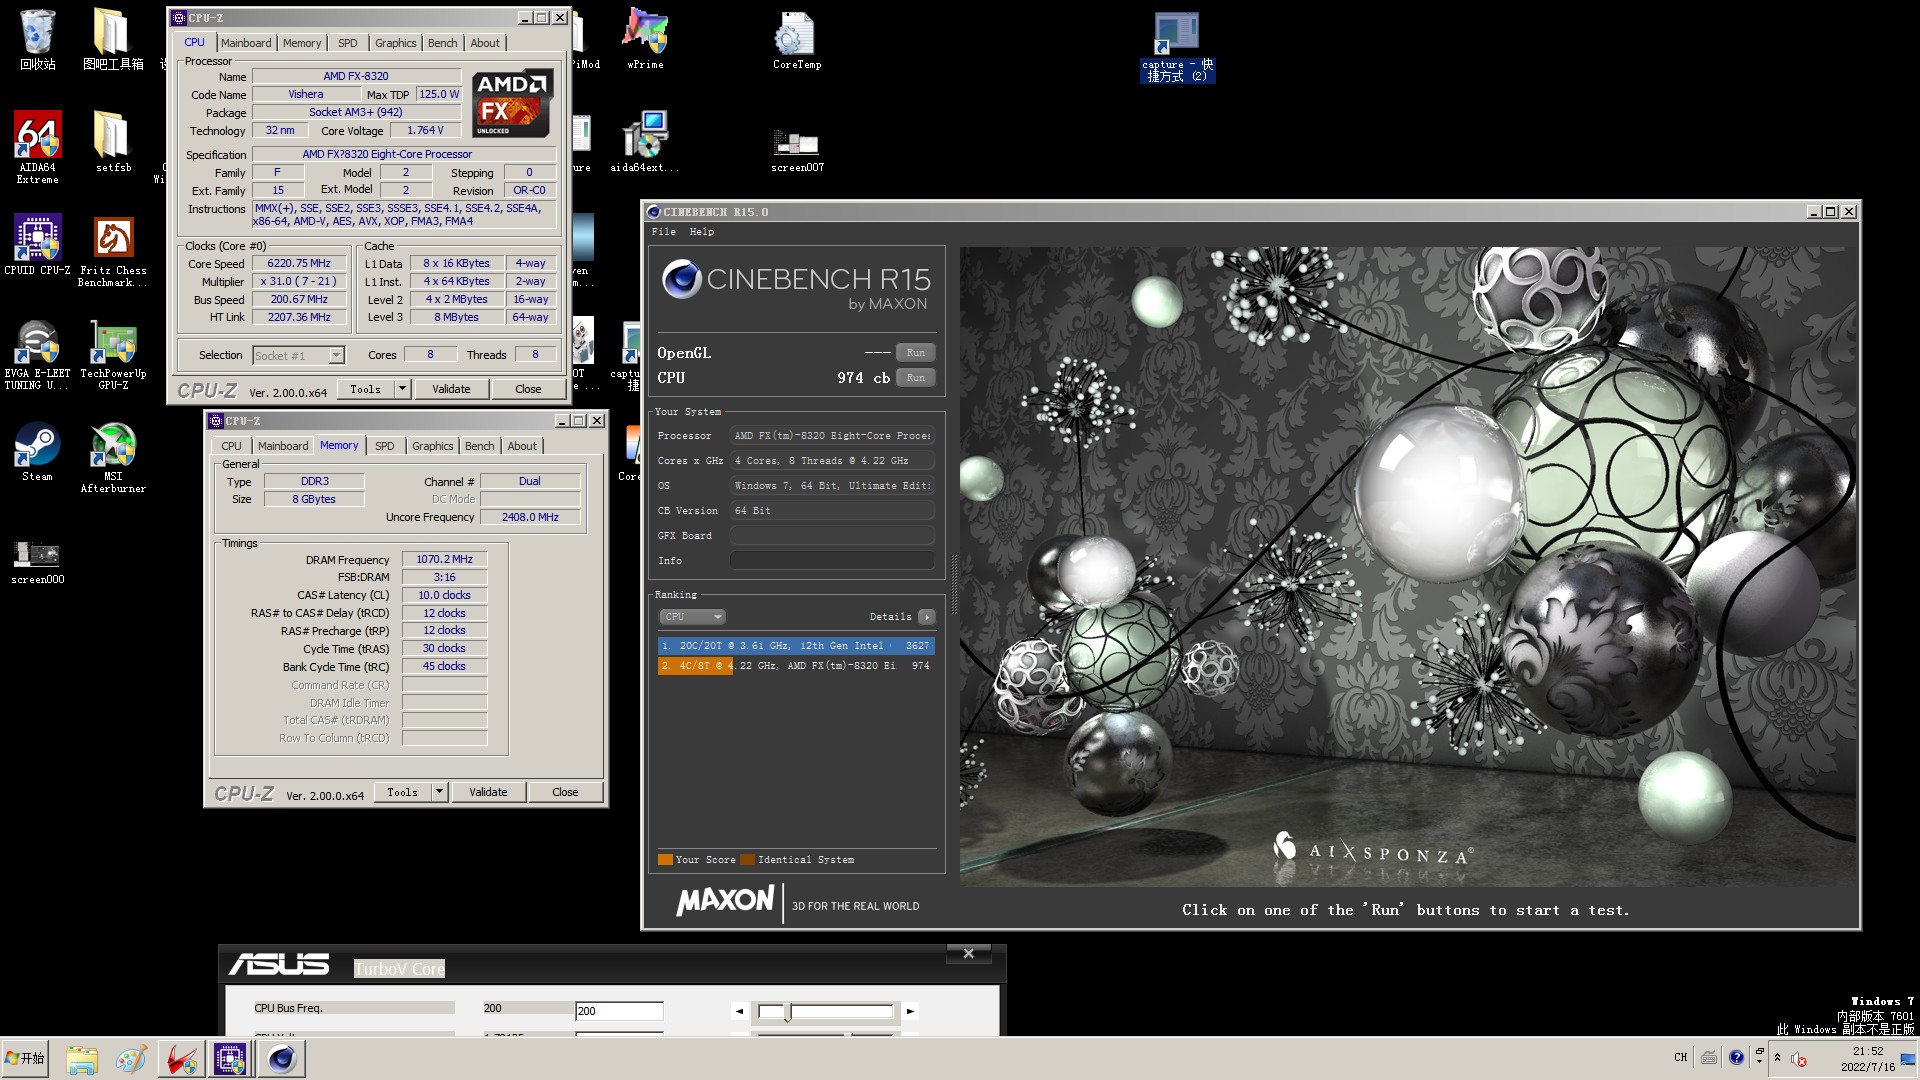Launch wPrime desktop icon
Image resolution: width=1920 pixels, height=1080 pixels.
[645, 40]
